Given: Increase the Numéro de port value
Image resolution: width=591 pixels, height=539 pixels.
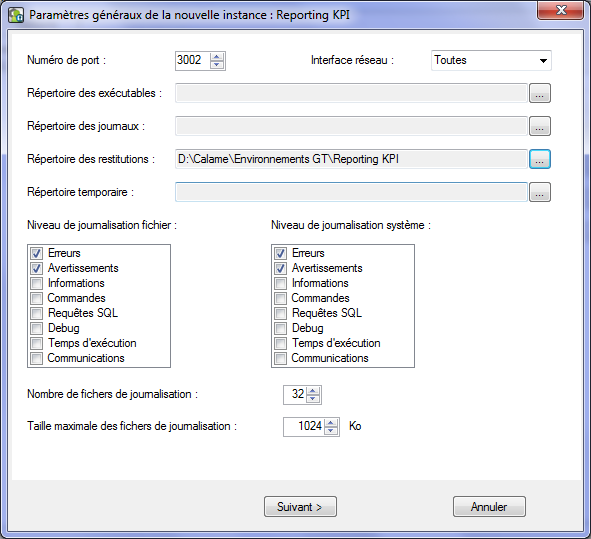Looking at the screenshot, I should (x=217, y=57).
